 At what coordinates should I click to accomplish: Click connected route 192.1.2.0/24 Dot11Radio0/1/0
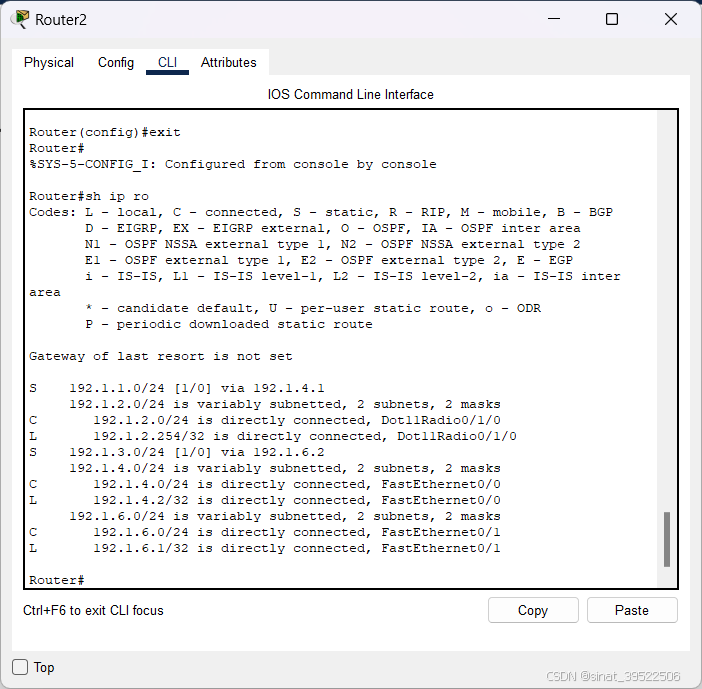point(265,420)
